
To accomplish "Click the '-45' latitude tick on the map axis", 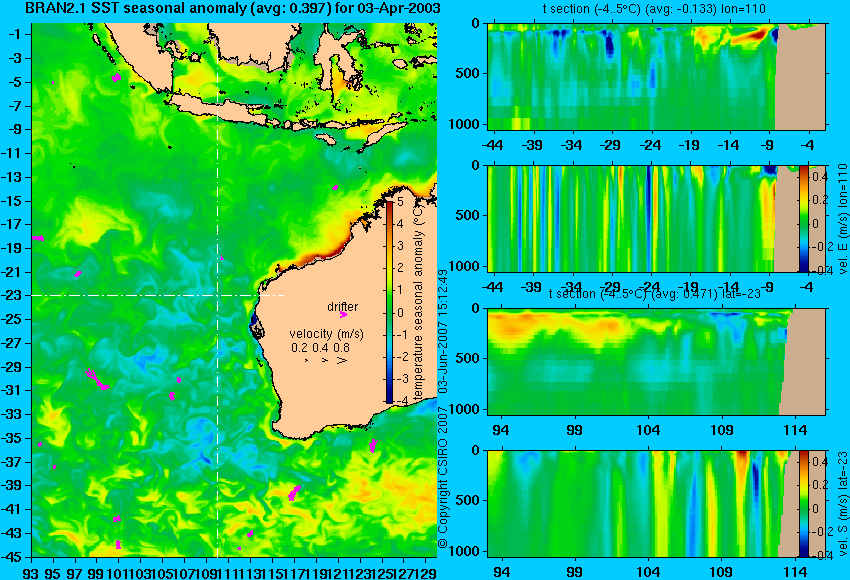I will (12, 557).
